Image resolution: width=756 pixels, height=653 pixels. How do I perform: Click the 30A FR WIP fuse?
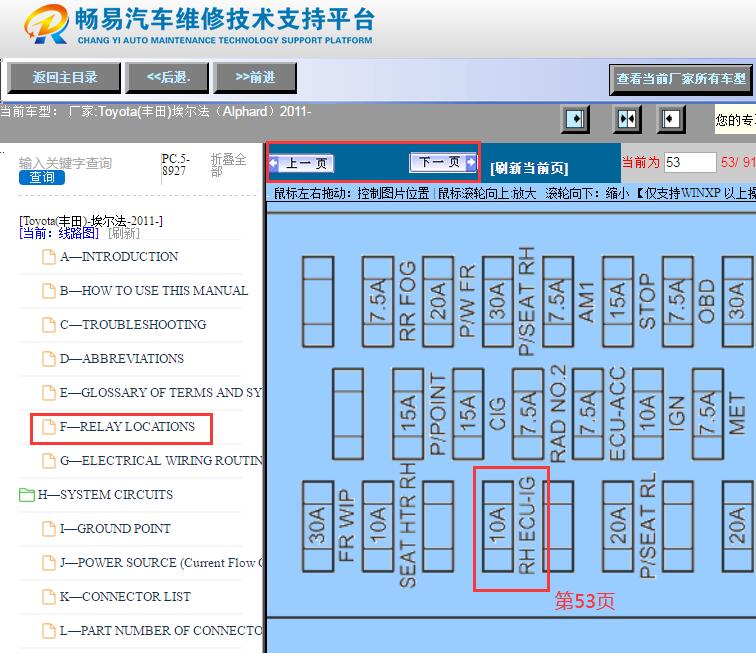click(318, 526)
